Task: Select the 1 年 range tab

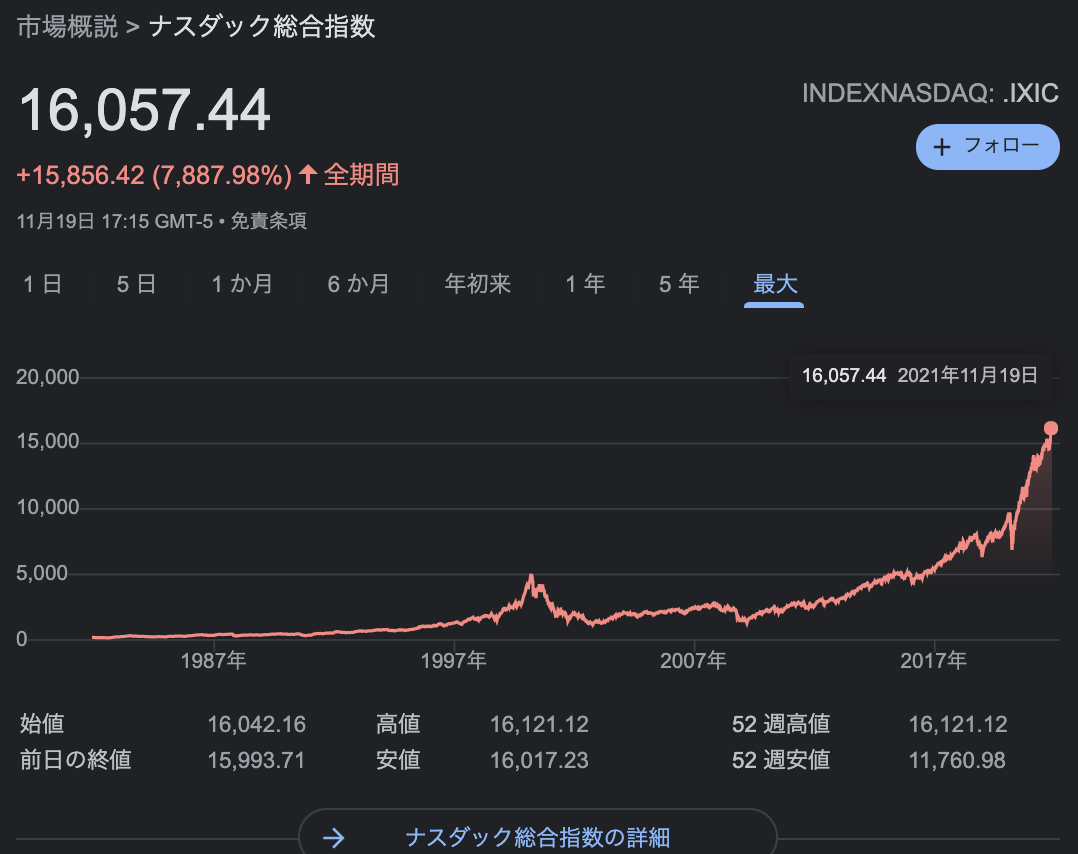Action: 586,284
